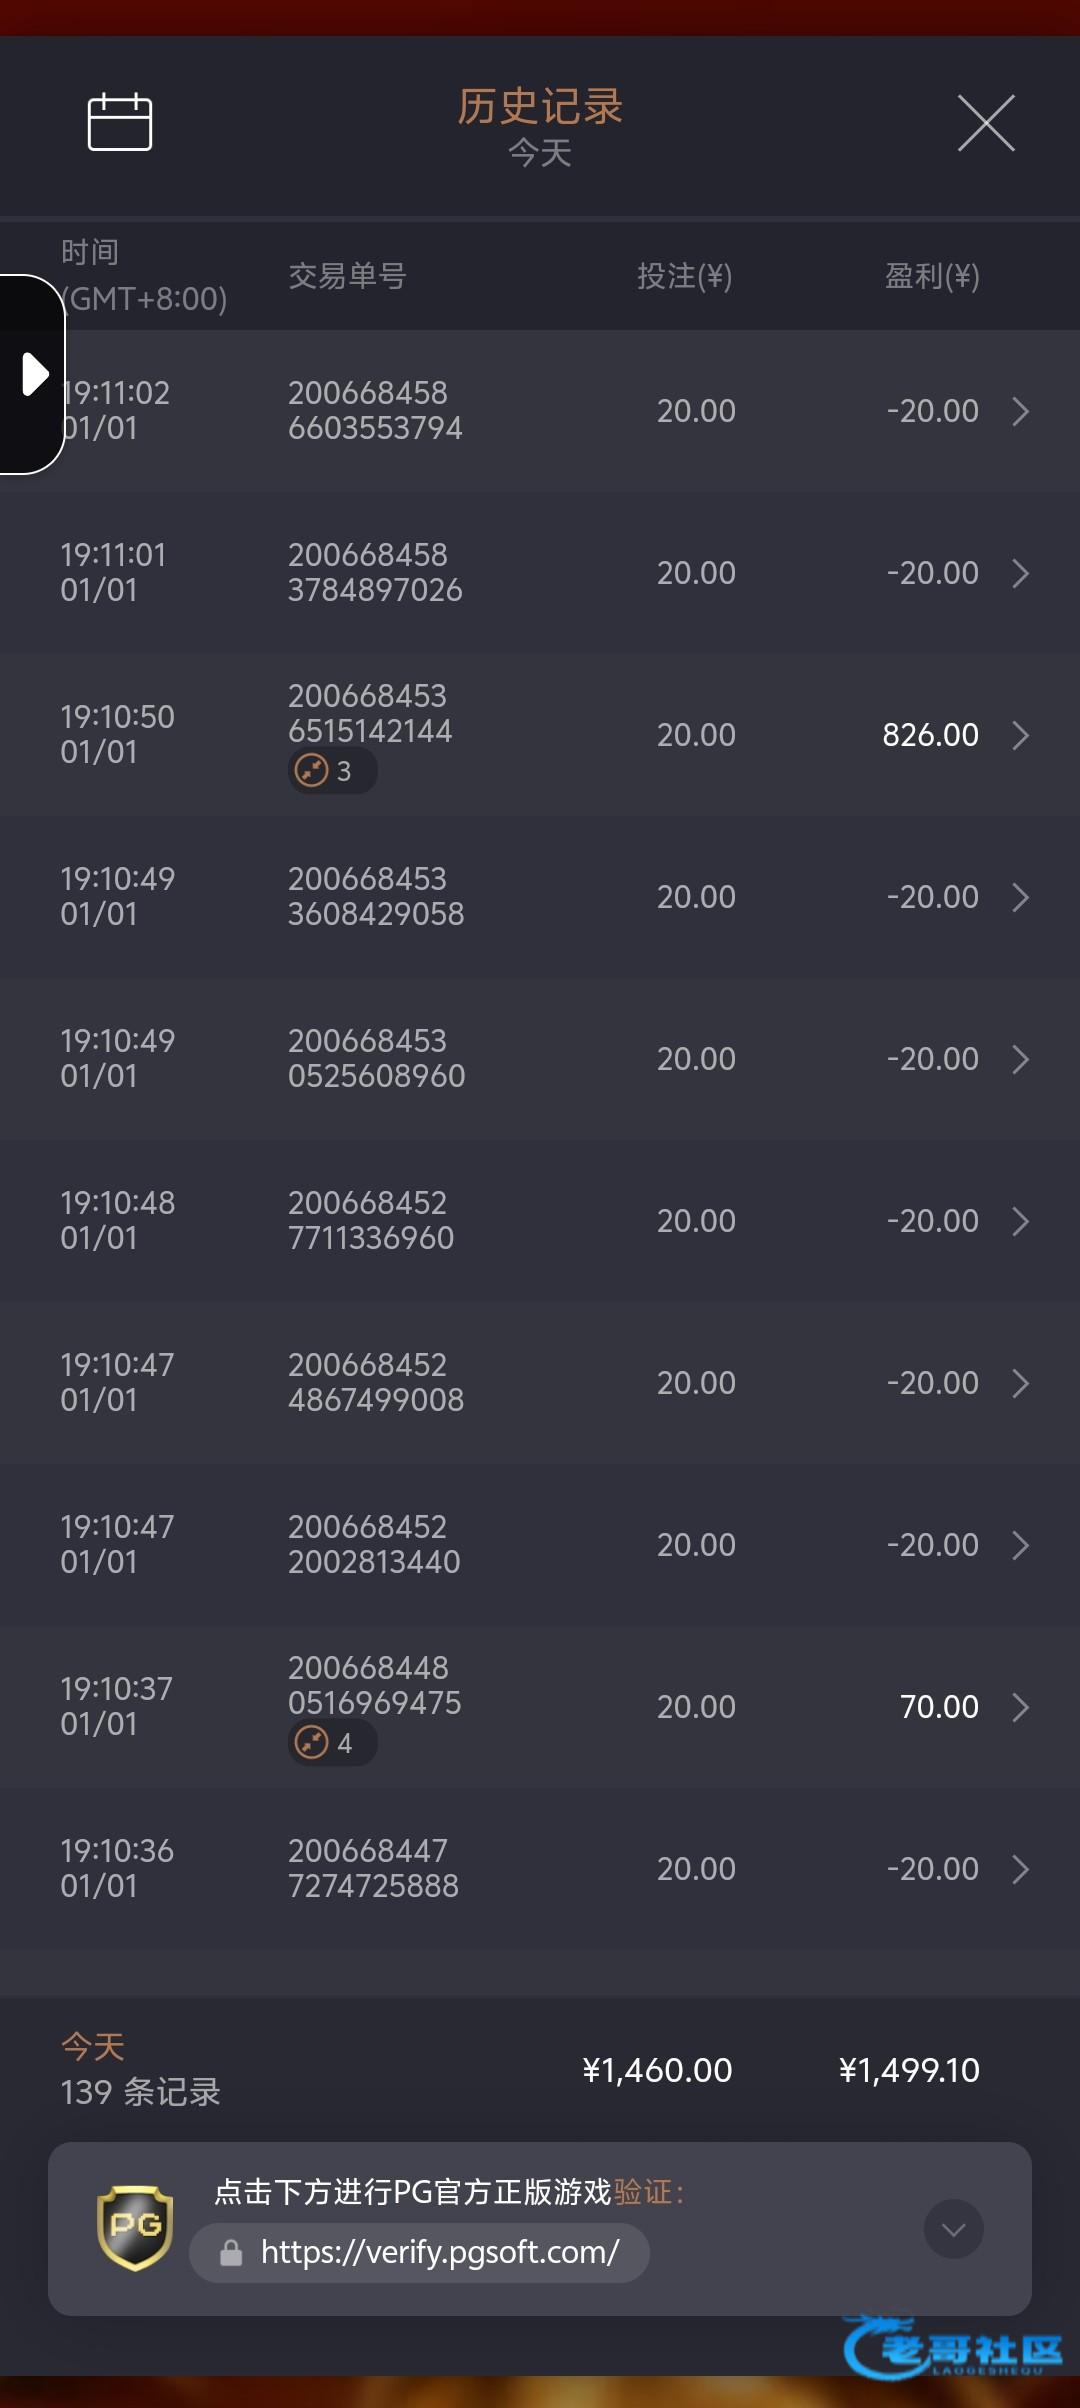Click the free spins icon showing 3
This screenshot has width=1080, height=2408.
tap(313, 771)
